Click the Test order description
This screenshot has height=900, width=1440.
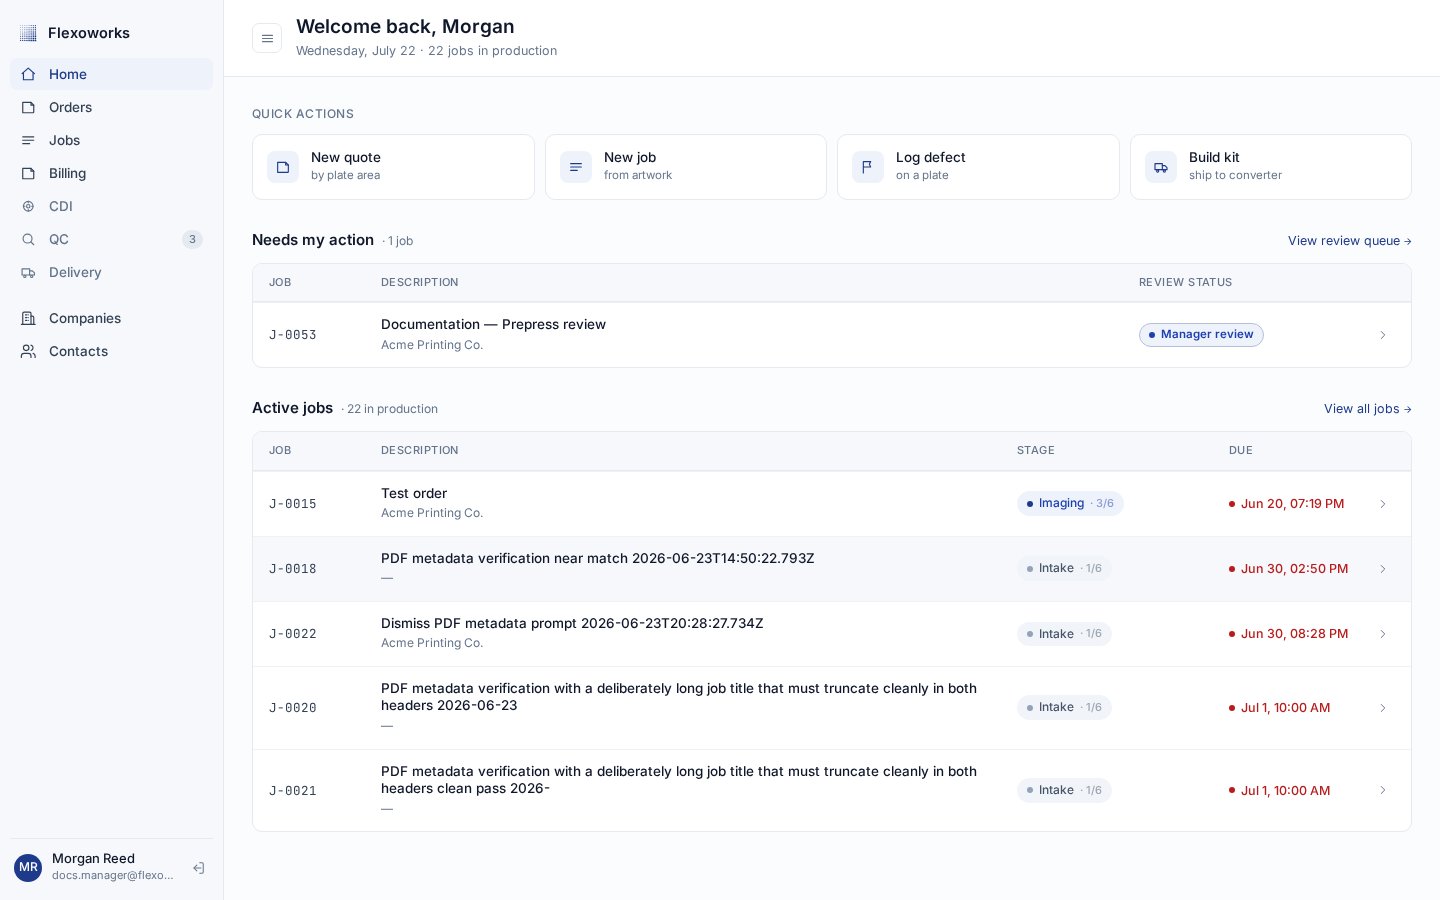[x=414, y=493]
